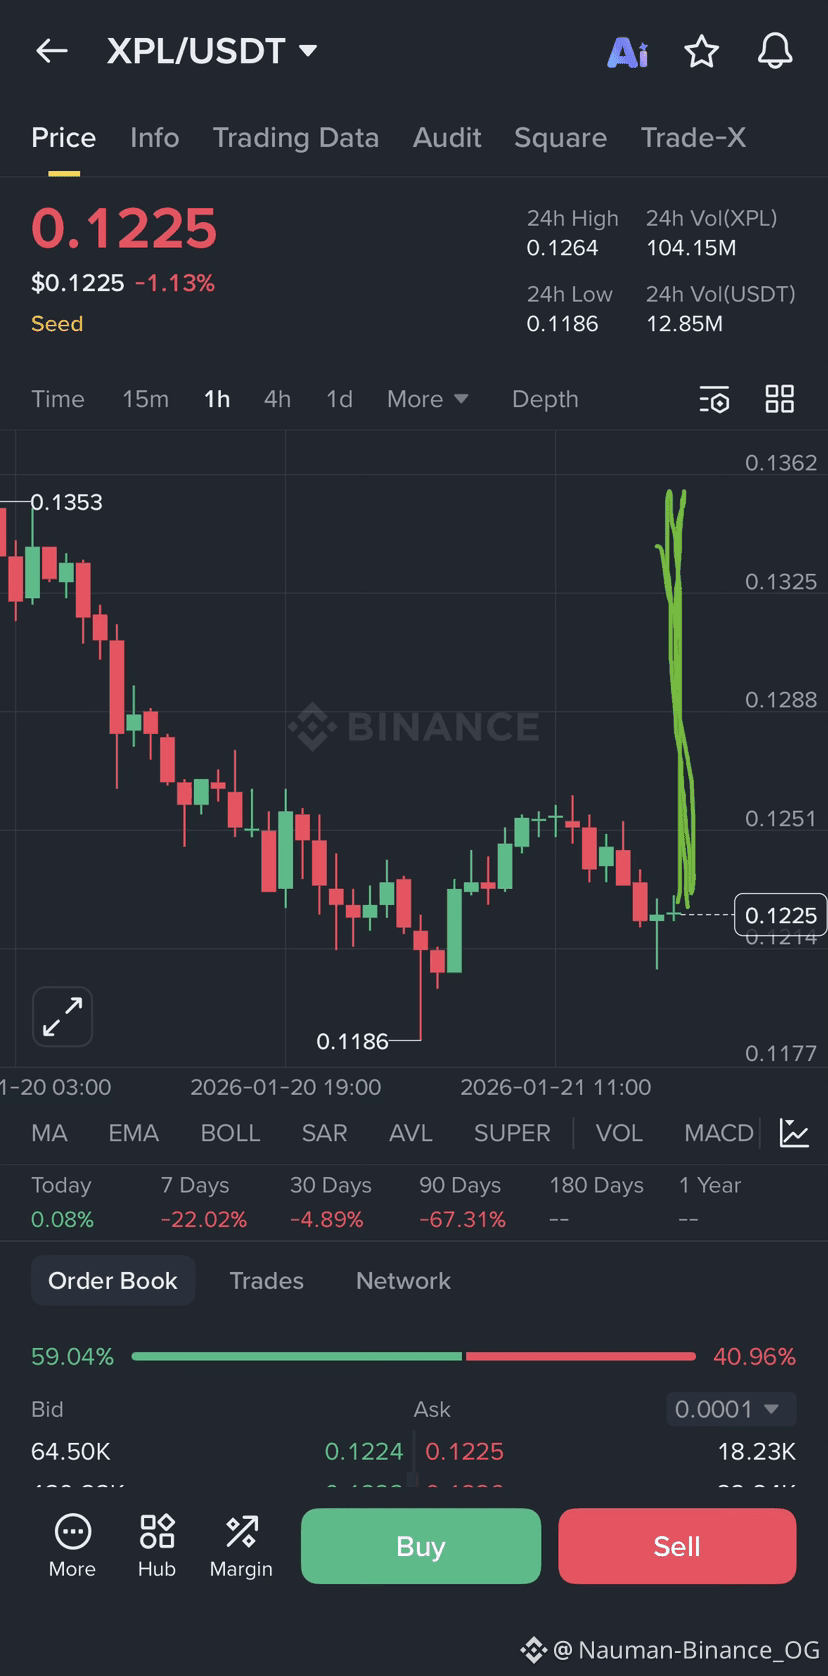Viewport: 828px width, 1676px height.
Task: Tap the 0.1186 low marker on chart
Action: (x=352, y=1041)
